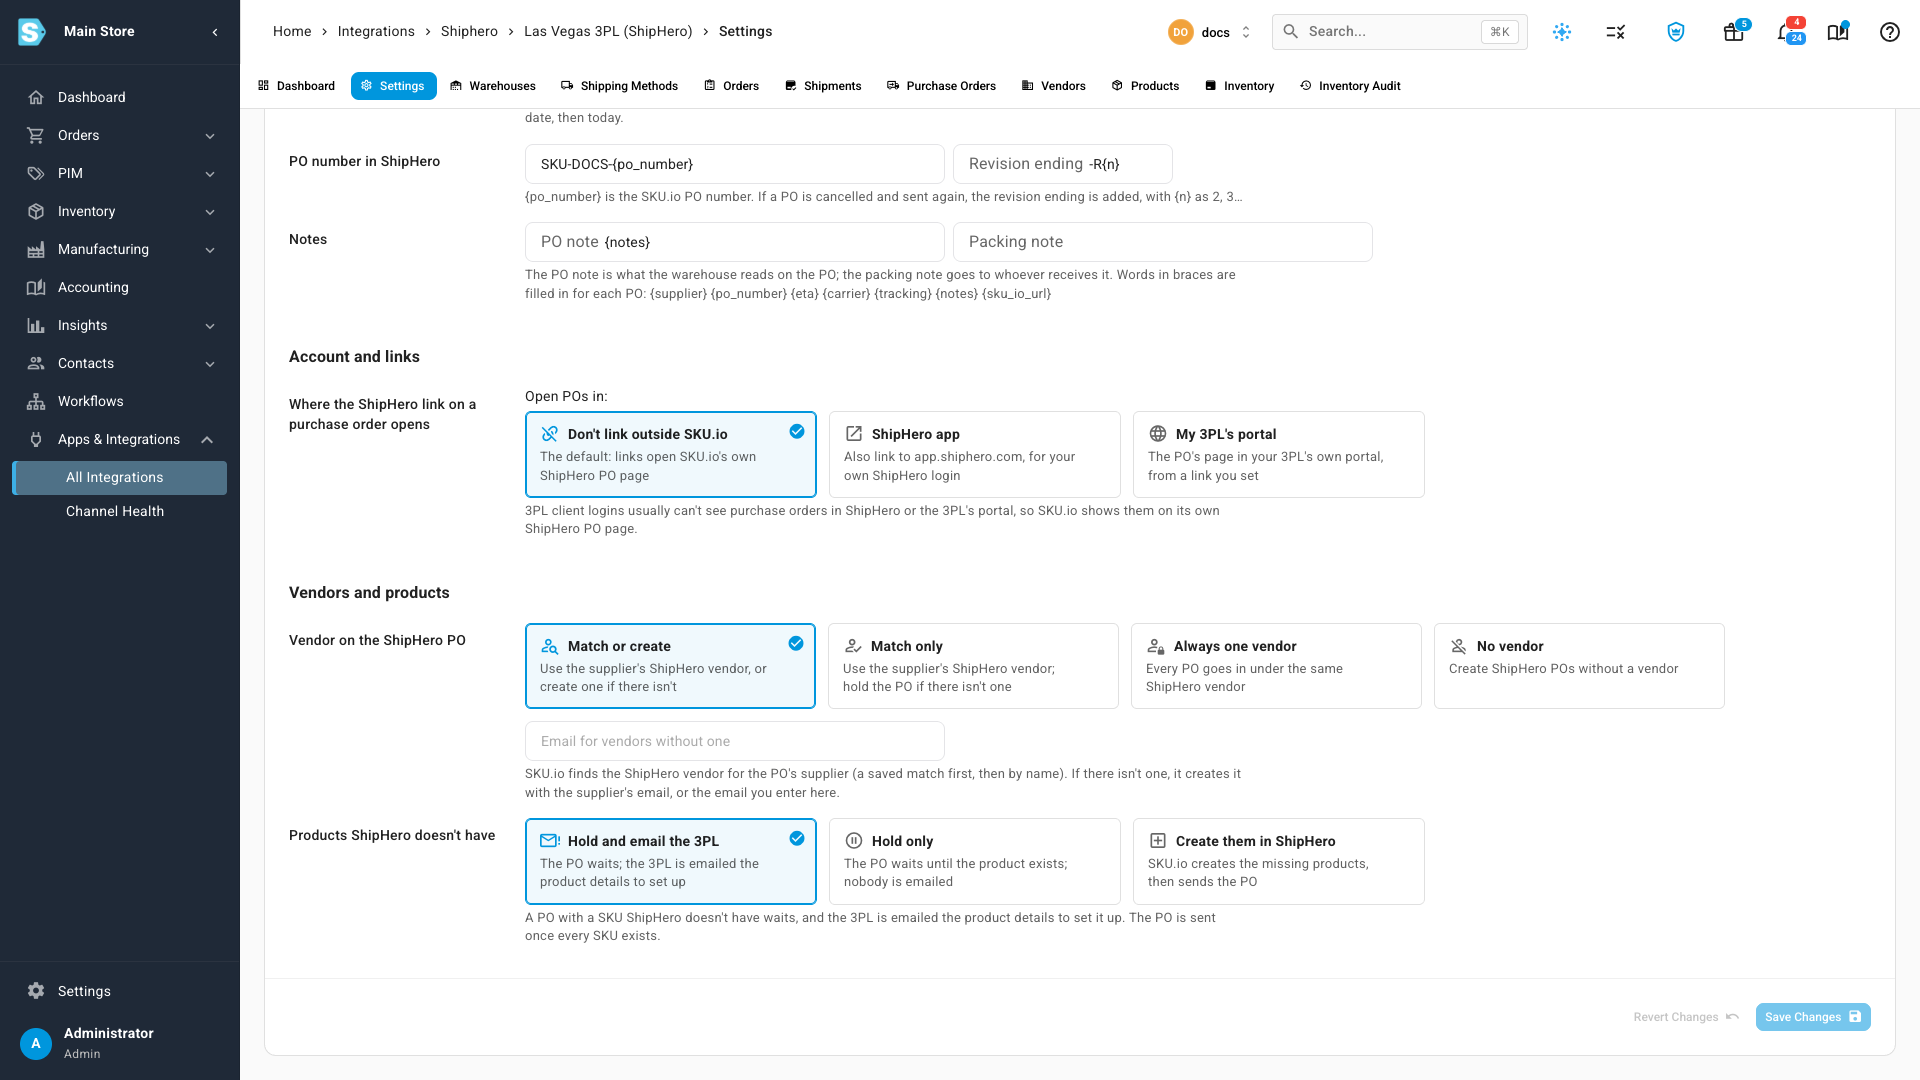
Task: Go to Integrations breadcrumb link
Action: [376, 32]
